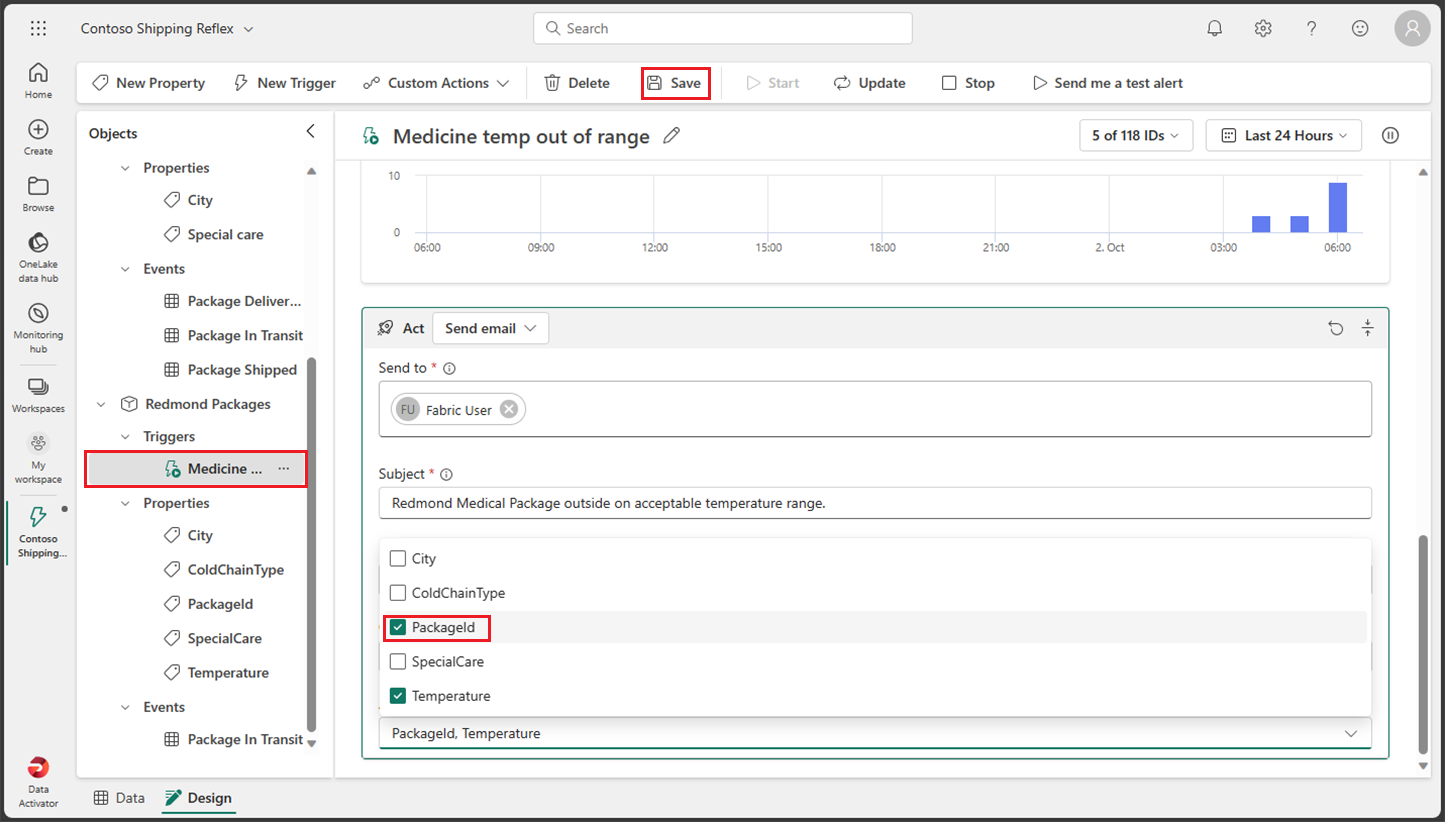Click the main panel vertical scrollbar
Screen dimensions: 1445x822
(1423, 645)
